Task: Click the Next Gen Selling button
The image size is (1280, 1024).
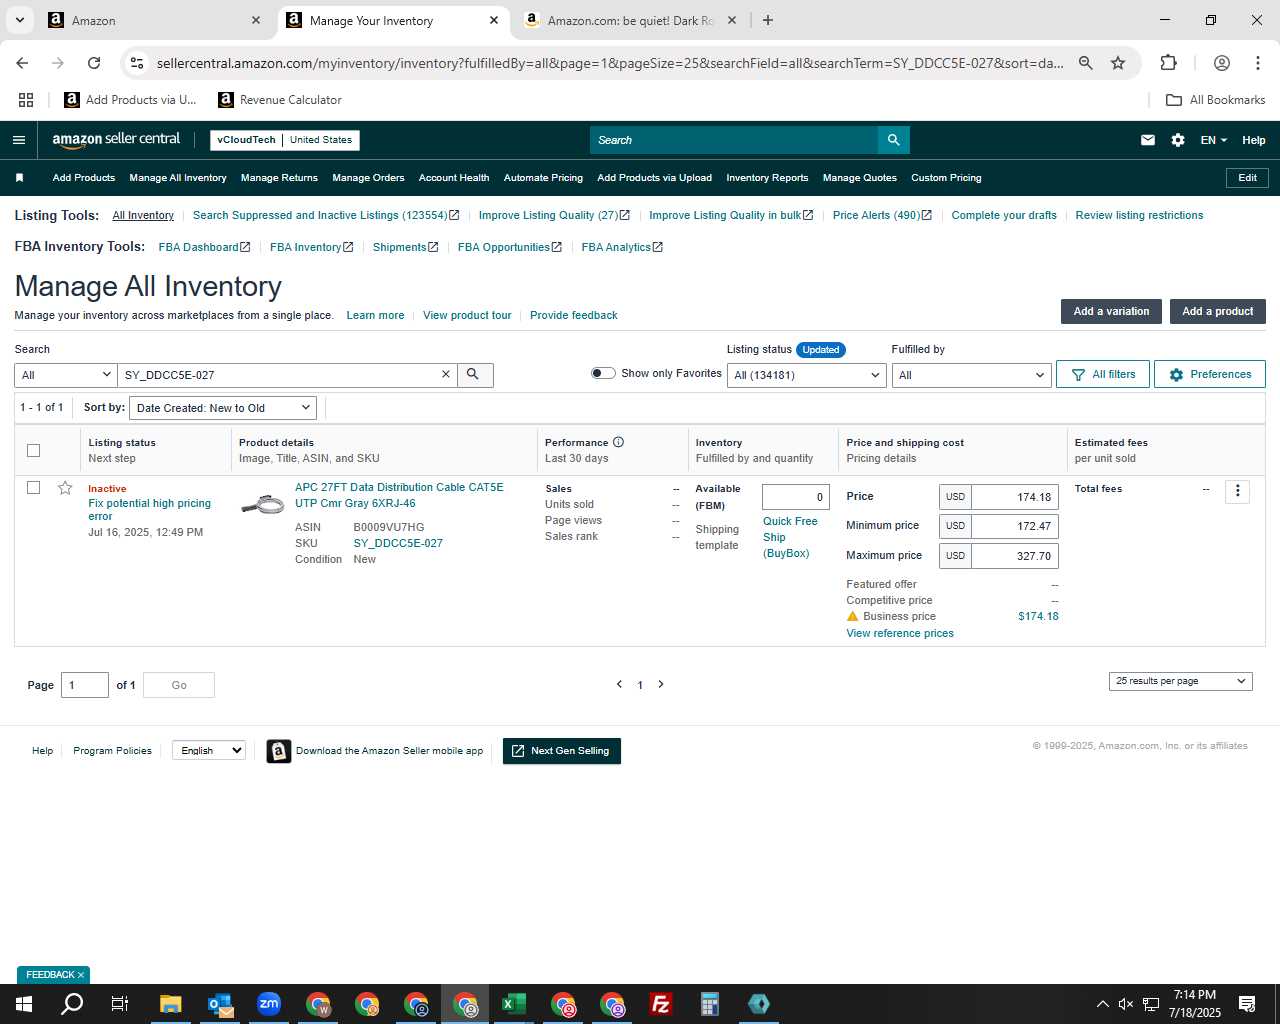Action: 562,751
